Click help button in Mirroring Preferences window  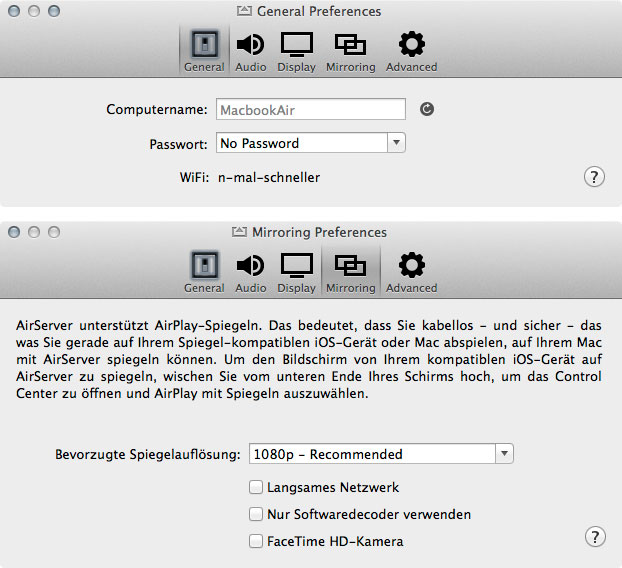click(595, 537)
